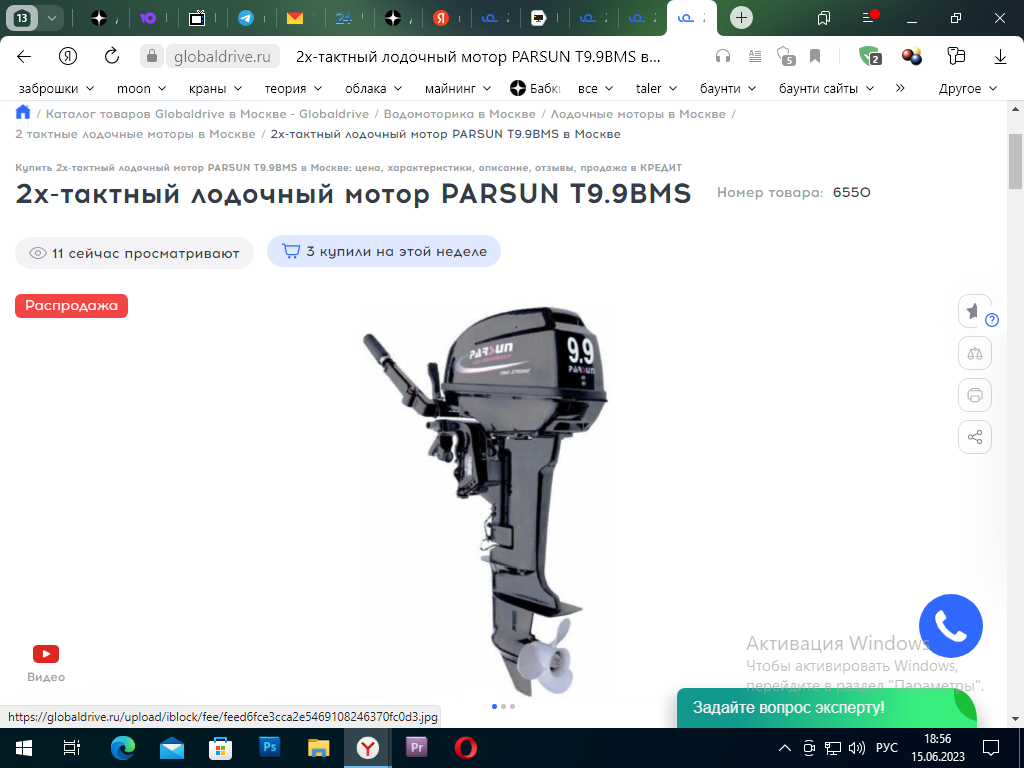
Task: Open Лодочные моторы в Москве breadcrumb
Action: point(637,114)
